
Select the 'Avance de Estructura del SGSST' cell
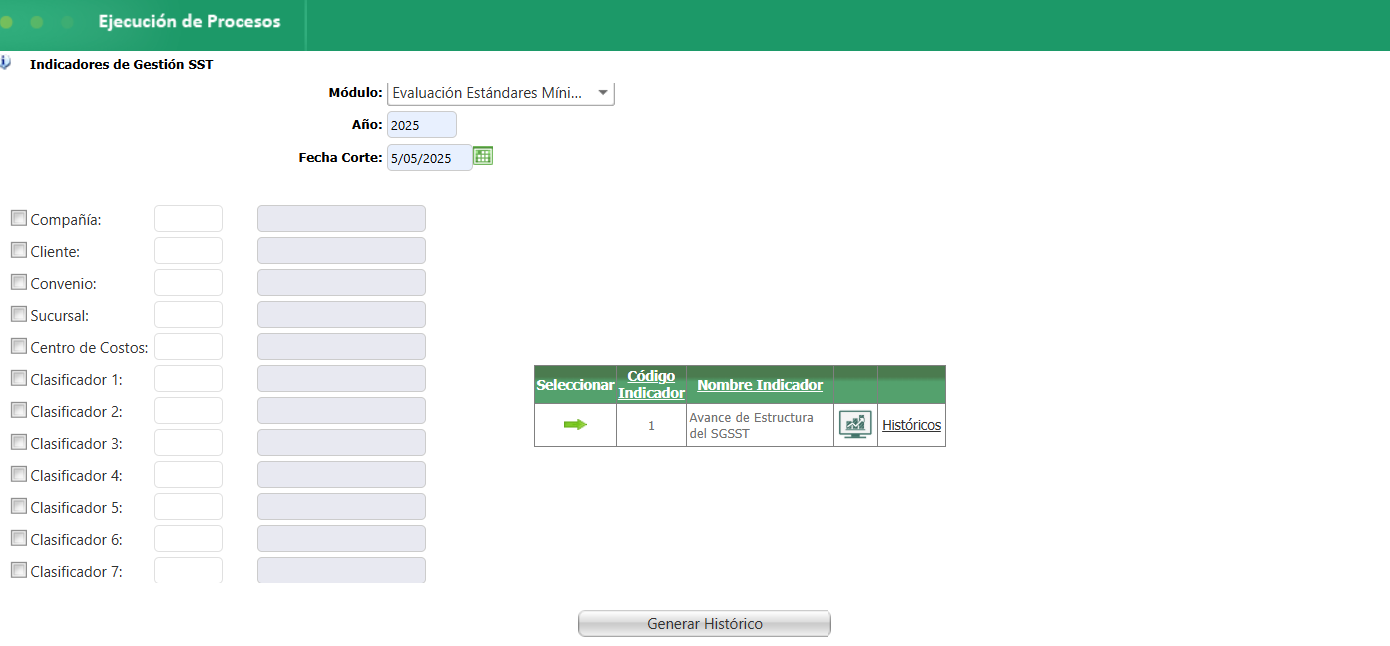click(760, 425)
